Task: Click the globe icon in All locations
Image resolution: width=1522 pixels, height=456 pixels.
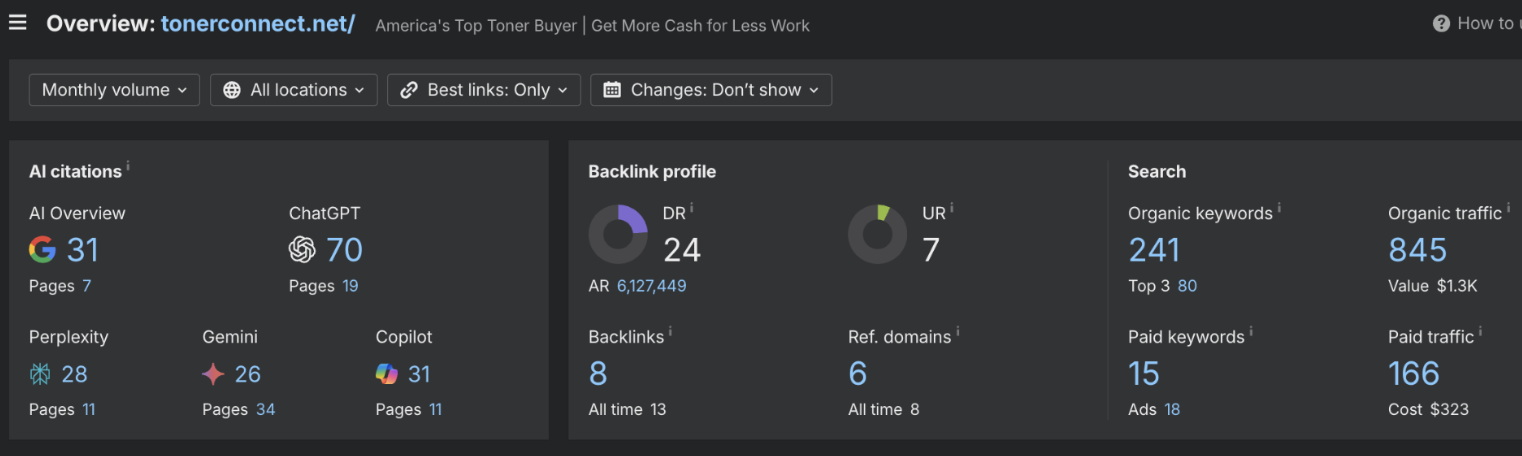Action: 232,90
